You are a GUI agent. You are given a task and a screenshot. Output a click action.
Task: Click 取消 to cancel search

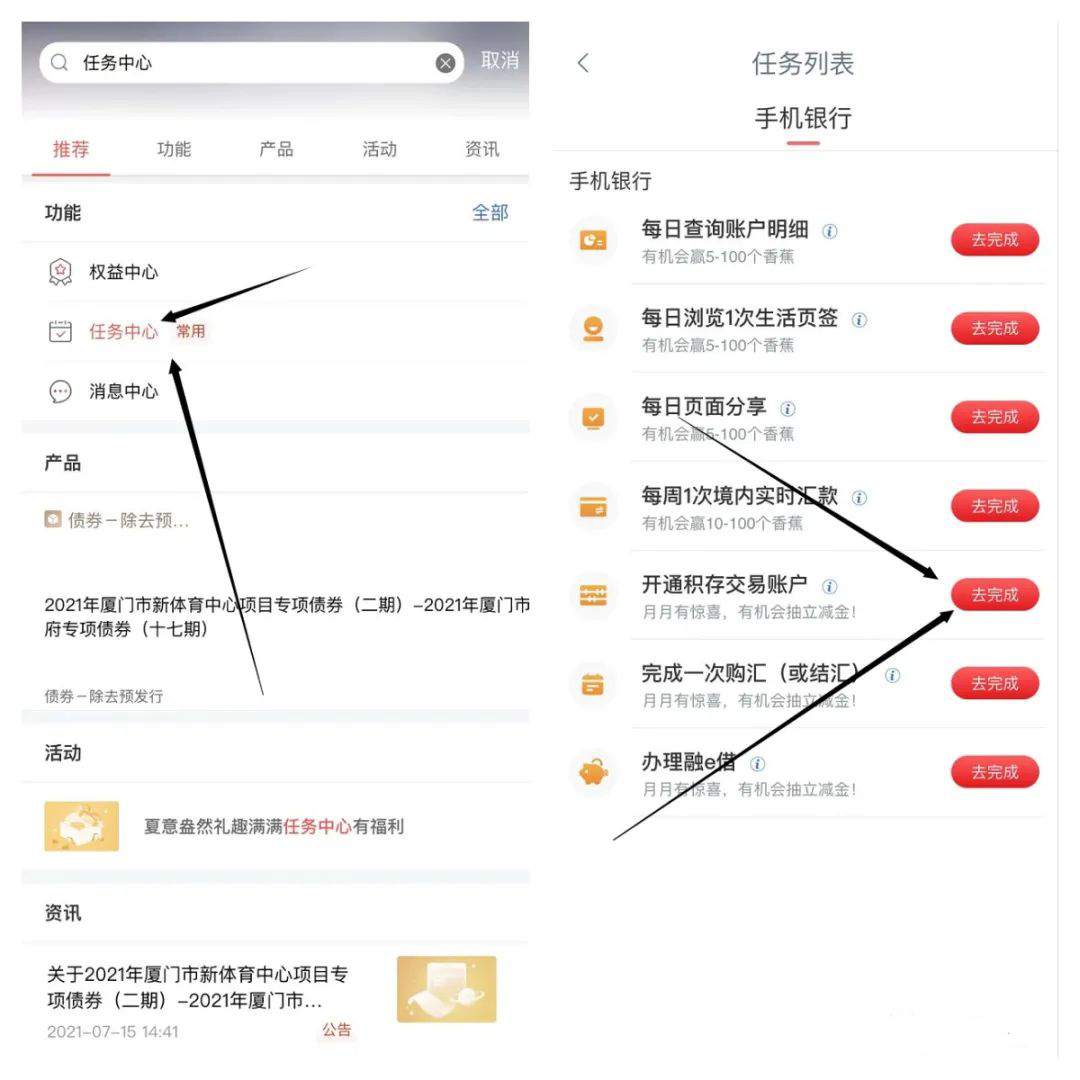pyautogui.click(x=500, y=61)
